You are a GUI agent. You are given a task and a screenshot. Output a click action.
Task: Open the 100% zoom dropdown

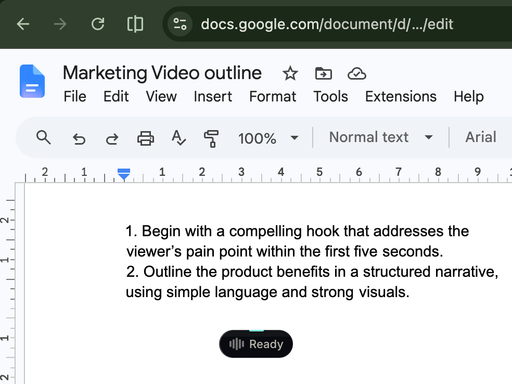[x=268, y=138]
